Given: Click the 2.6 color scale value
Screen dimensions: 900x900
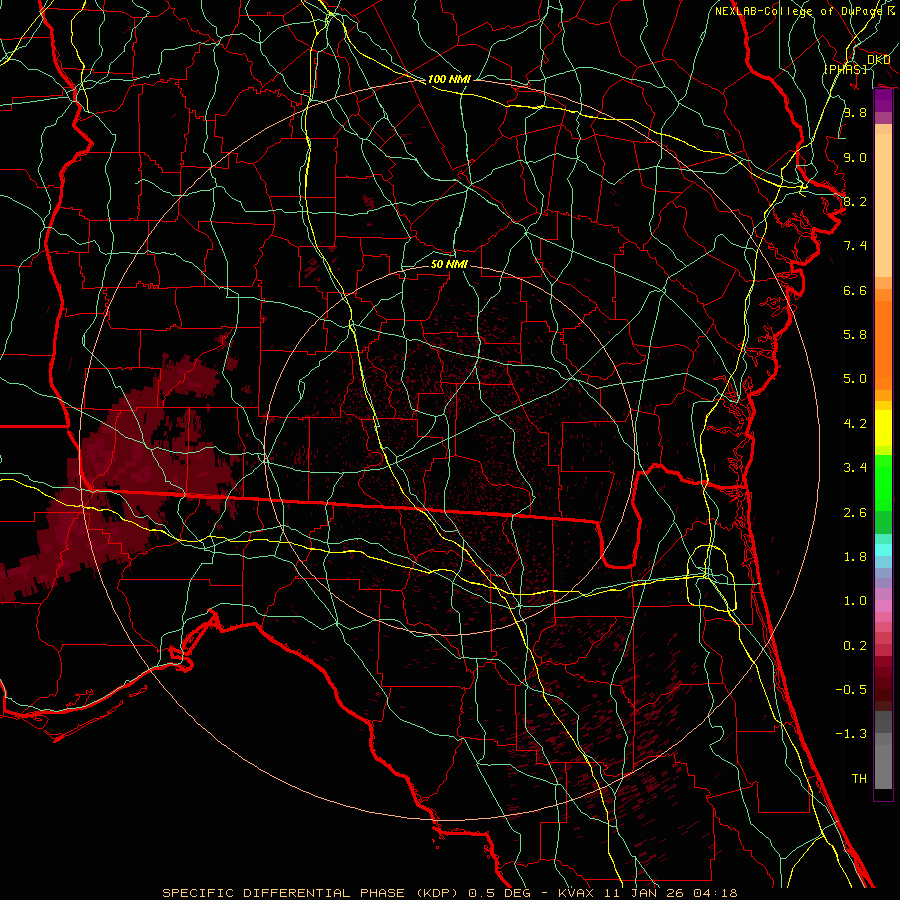Looking at the screenshot, I should (x=855, y=513).
